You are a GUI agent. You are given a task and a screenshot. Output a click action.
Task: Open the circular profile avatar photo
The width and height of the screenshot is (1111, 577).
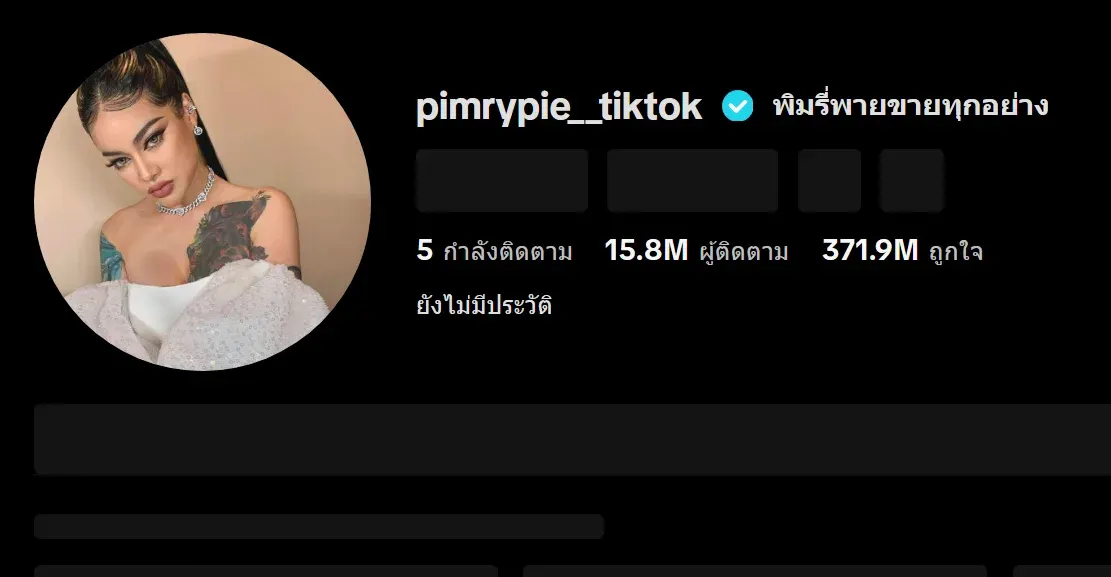coord(203,201)
